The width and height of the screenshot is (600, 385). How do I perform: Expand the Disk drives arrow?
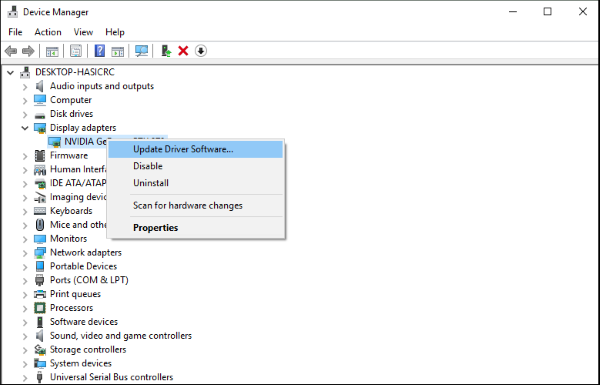[25, 114]
